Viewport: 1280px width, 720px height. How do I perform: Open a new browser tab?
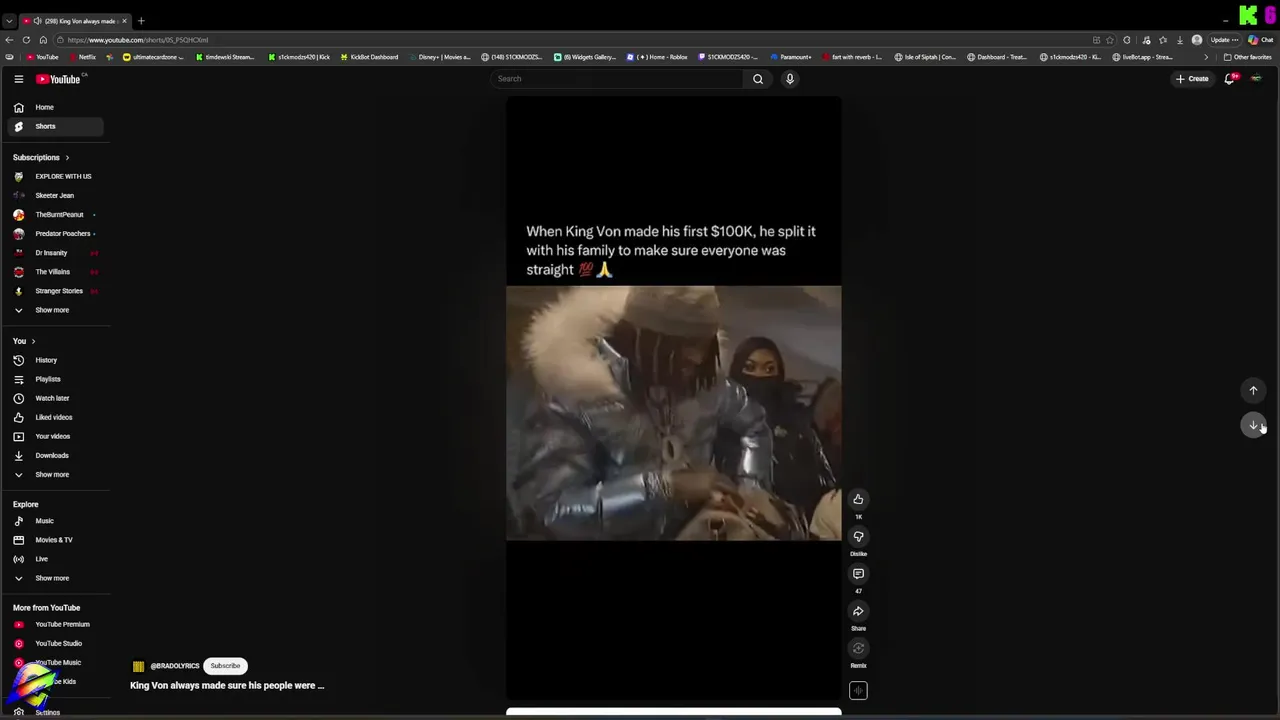click(x=141, y=21)
